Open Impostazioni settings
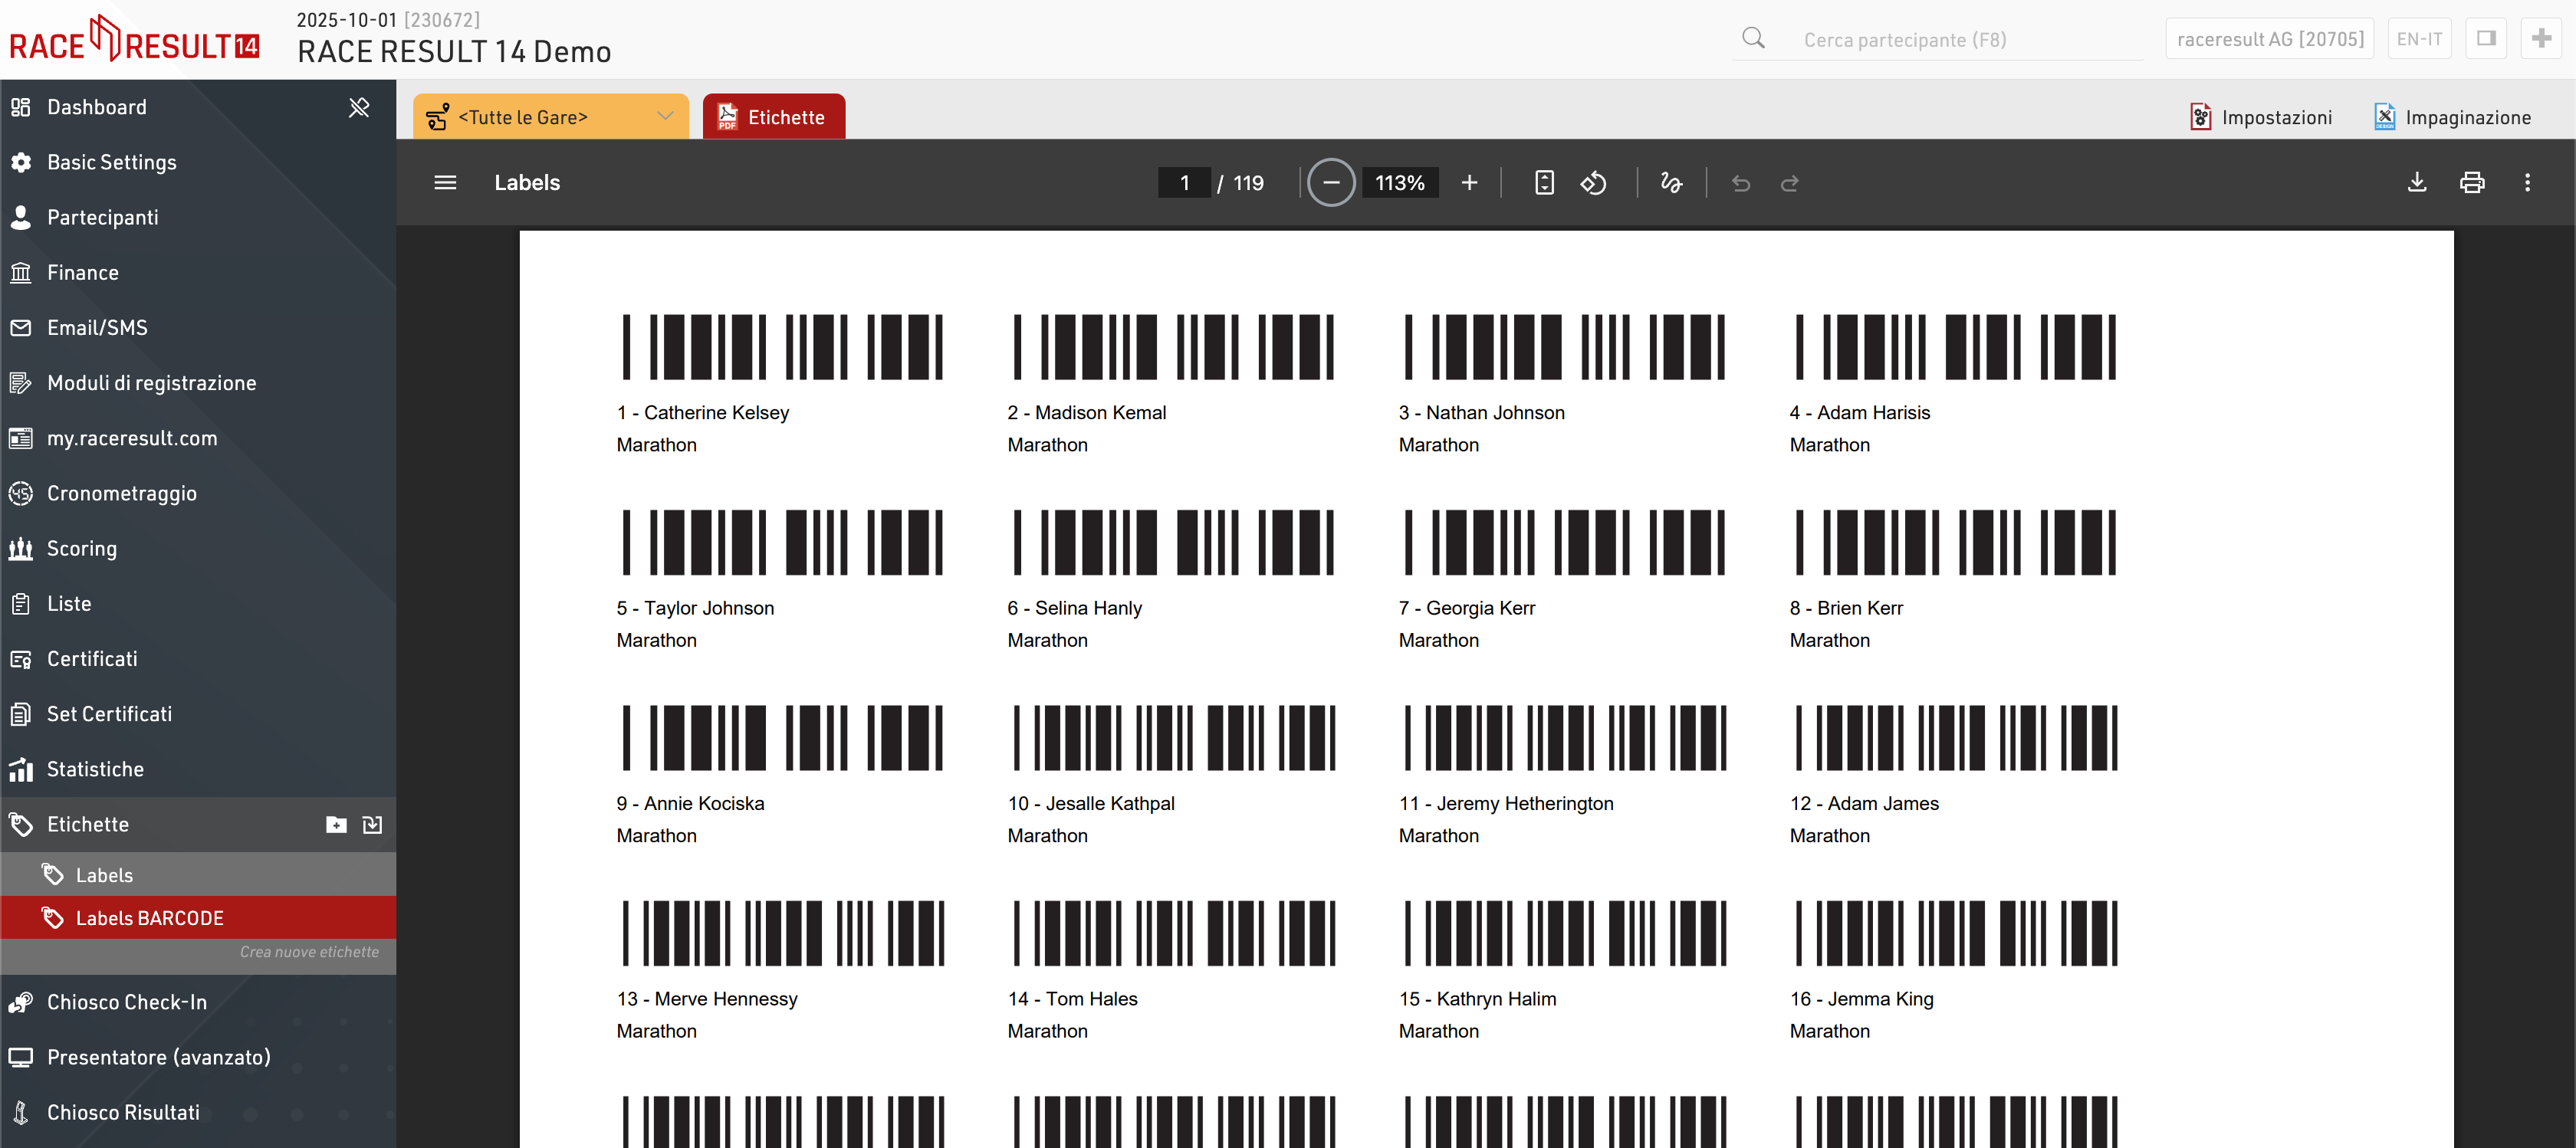Image resolution: width=2576 pixels, height=1148 pixels. (2260, 117)
